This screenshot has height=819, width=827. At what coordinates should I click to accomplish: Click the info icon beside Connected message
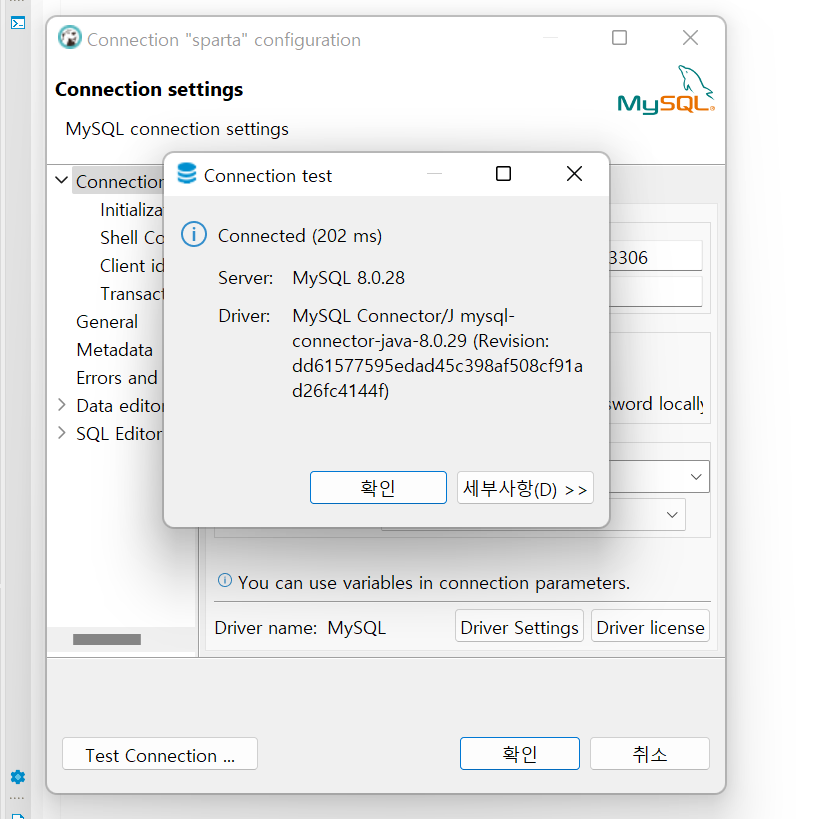194,234
